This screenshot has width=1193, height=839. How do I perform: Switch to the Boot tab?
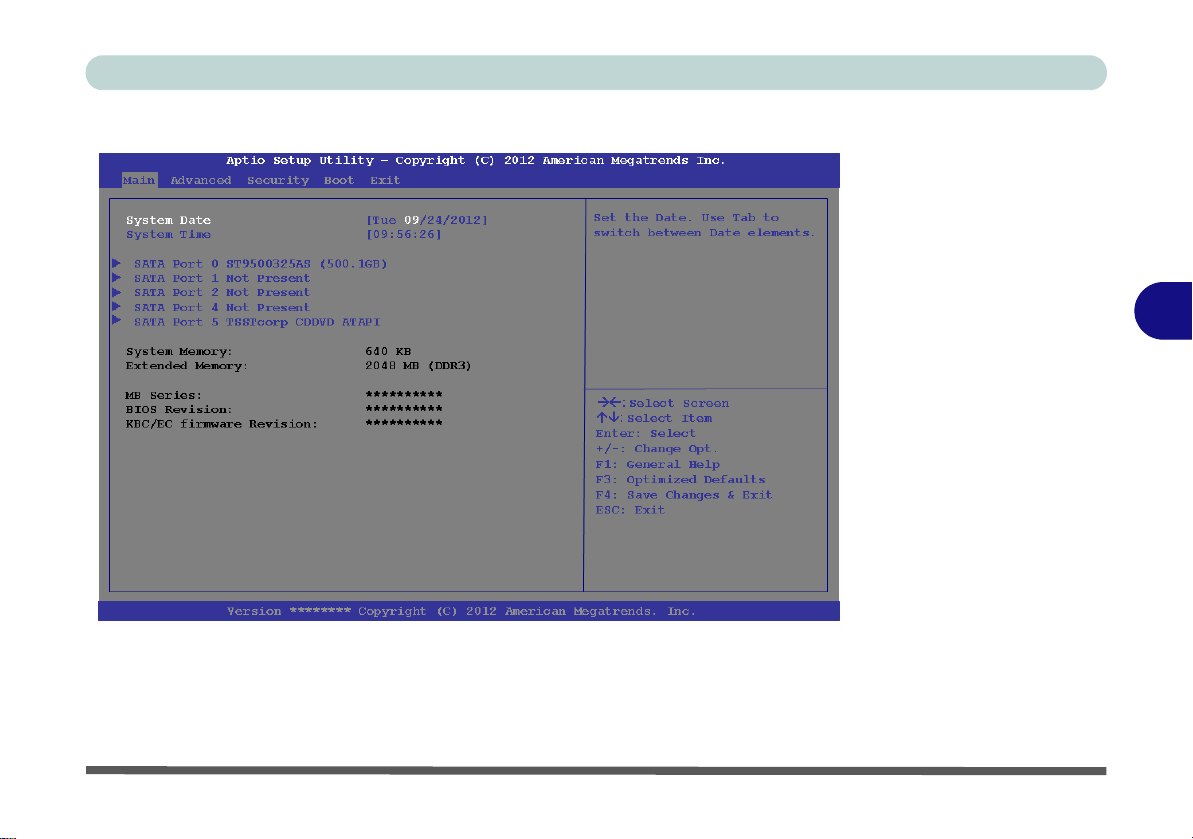(x=339, y=180)
